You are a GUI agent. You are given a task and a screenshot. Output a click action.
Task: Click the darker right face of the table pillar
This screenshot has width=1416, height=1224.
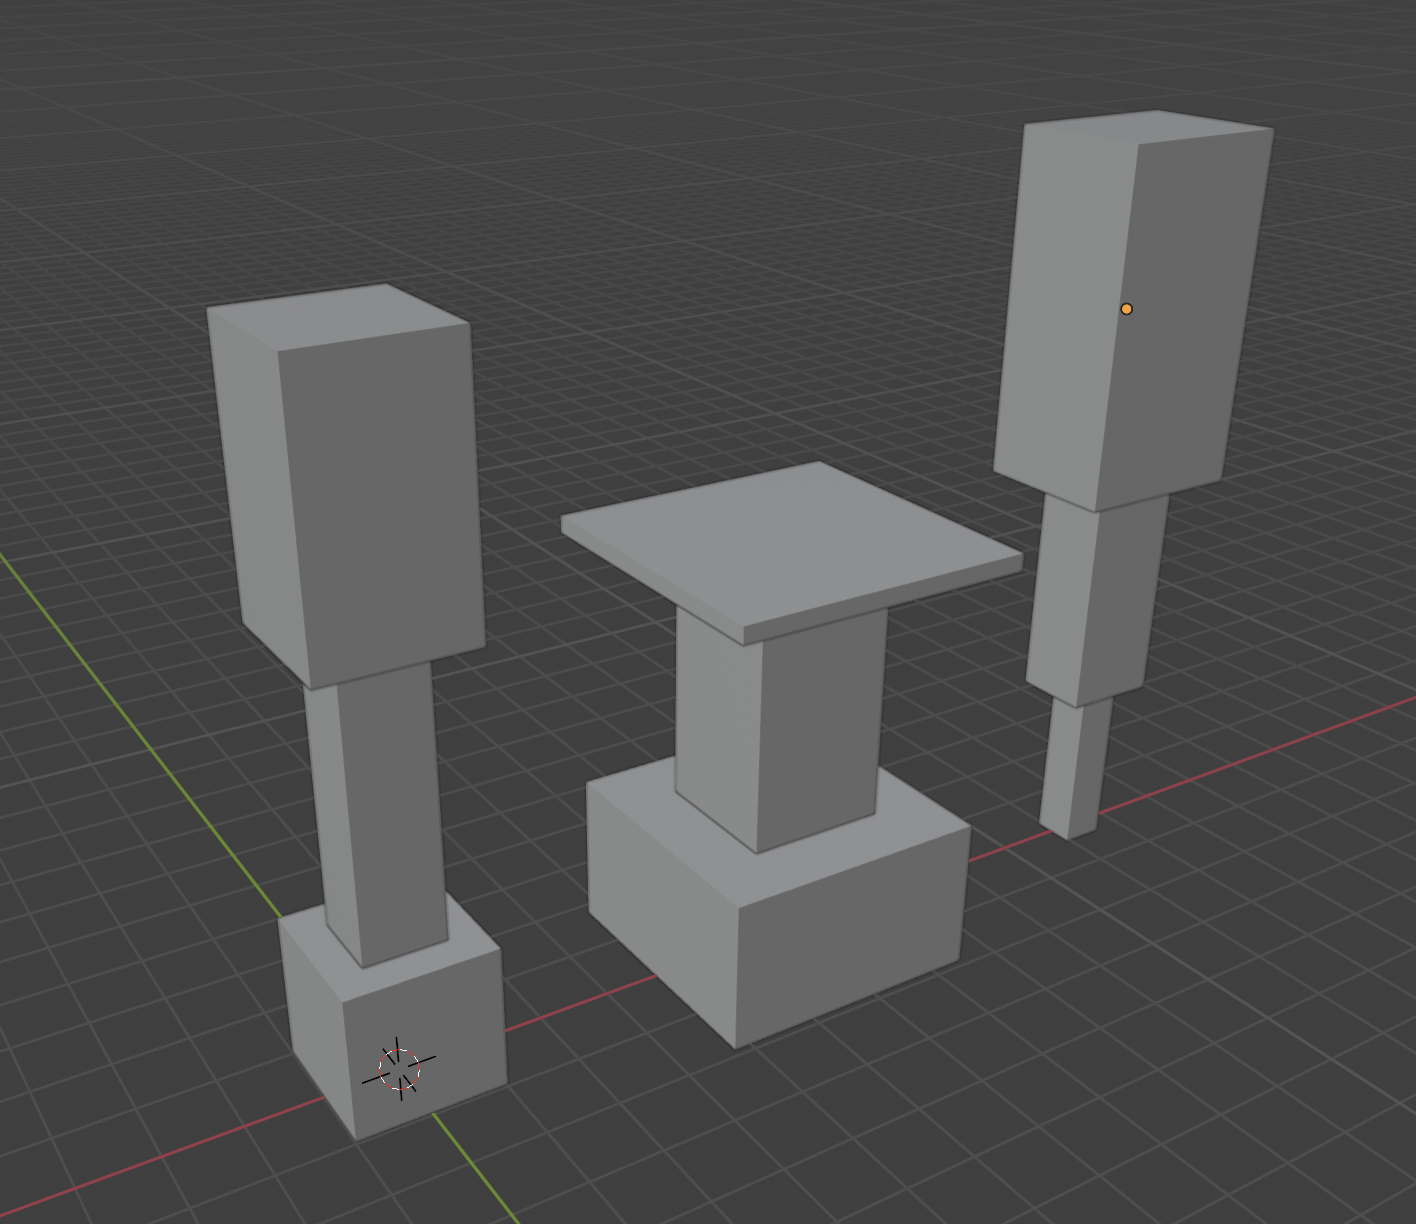point(820,730)
